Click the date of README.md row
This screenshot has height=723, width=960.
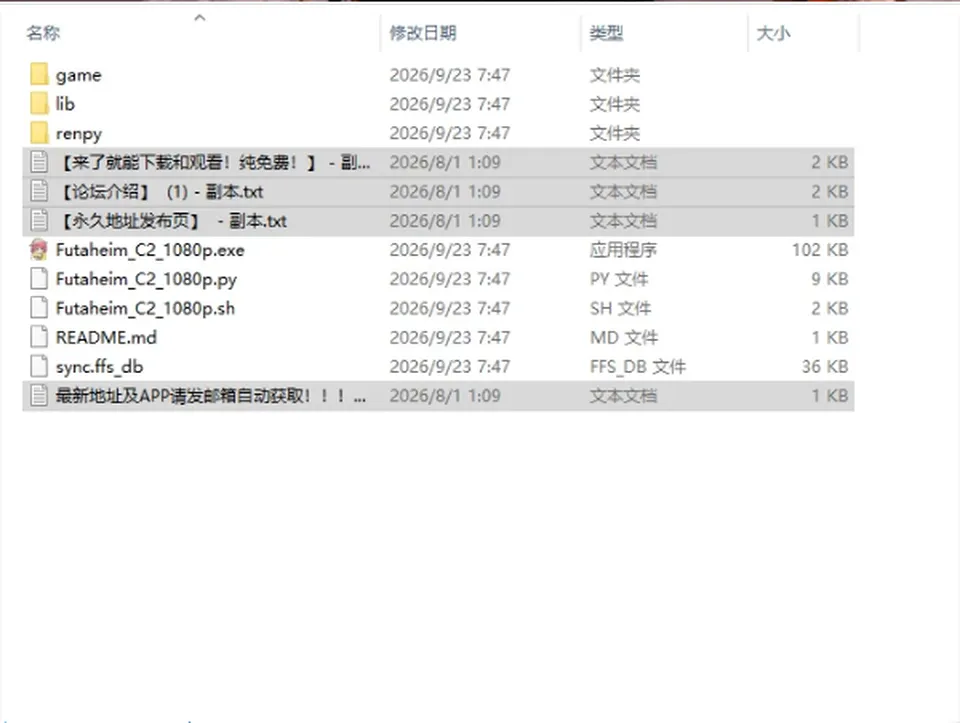450,337
